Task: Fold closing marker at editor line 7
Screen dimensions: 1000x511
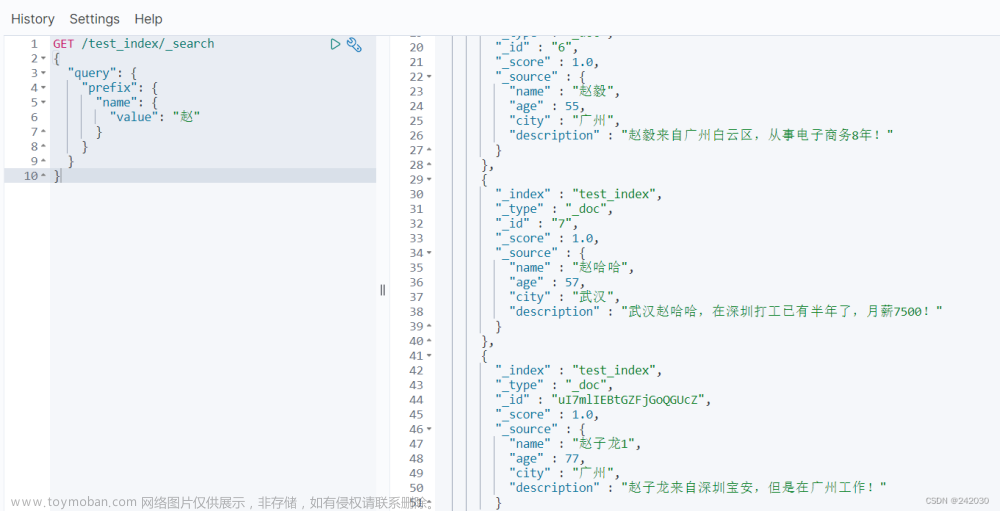Action: coord(43,132)
